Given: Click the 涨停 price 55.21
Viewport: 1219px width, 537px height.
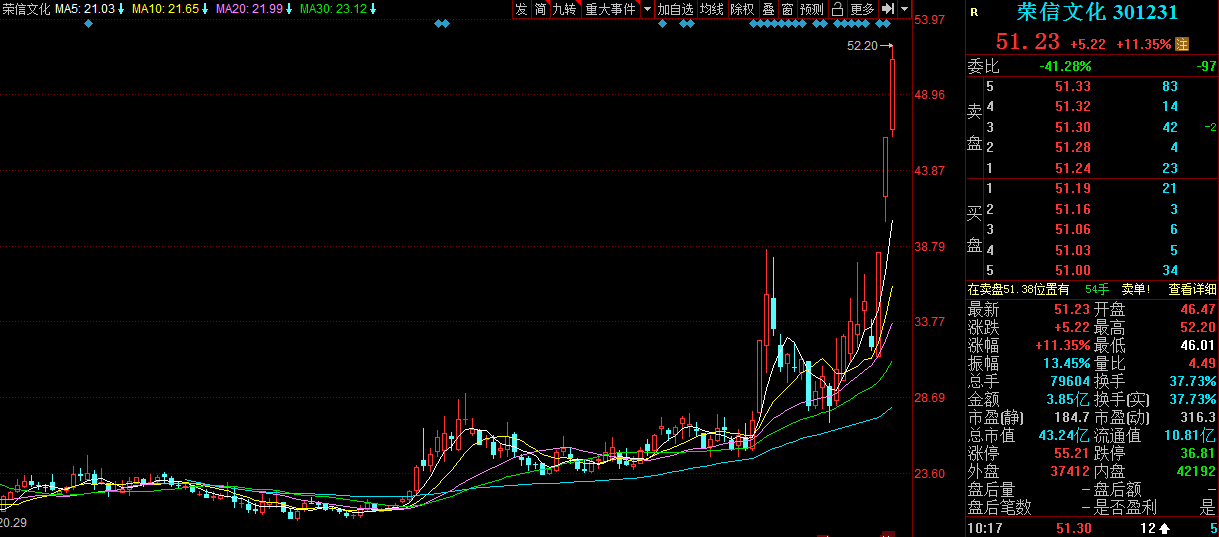Looking at the screenshot, I should tap(1071, 453).
